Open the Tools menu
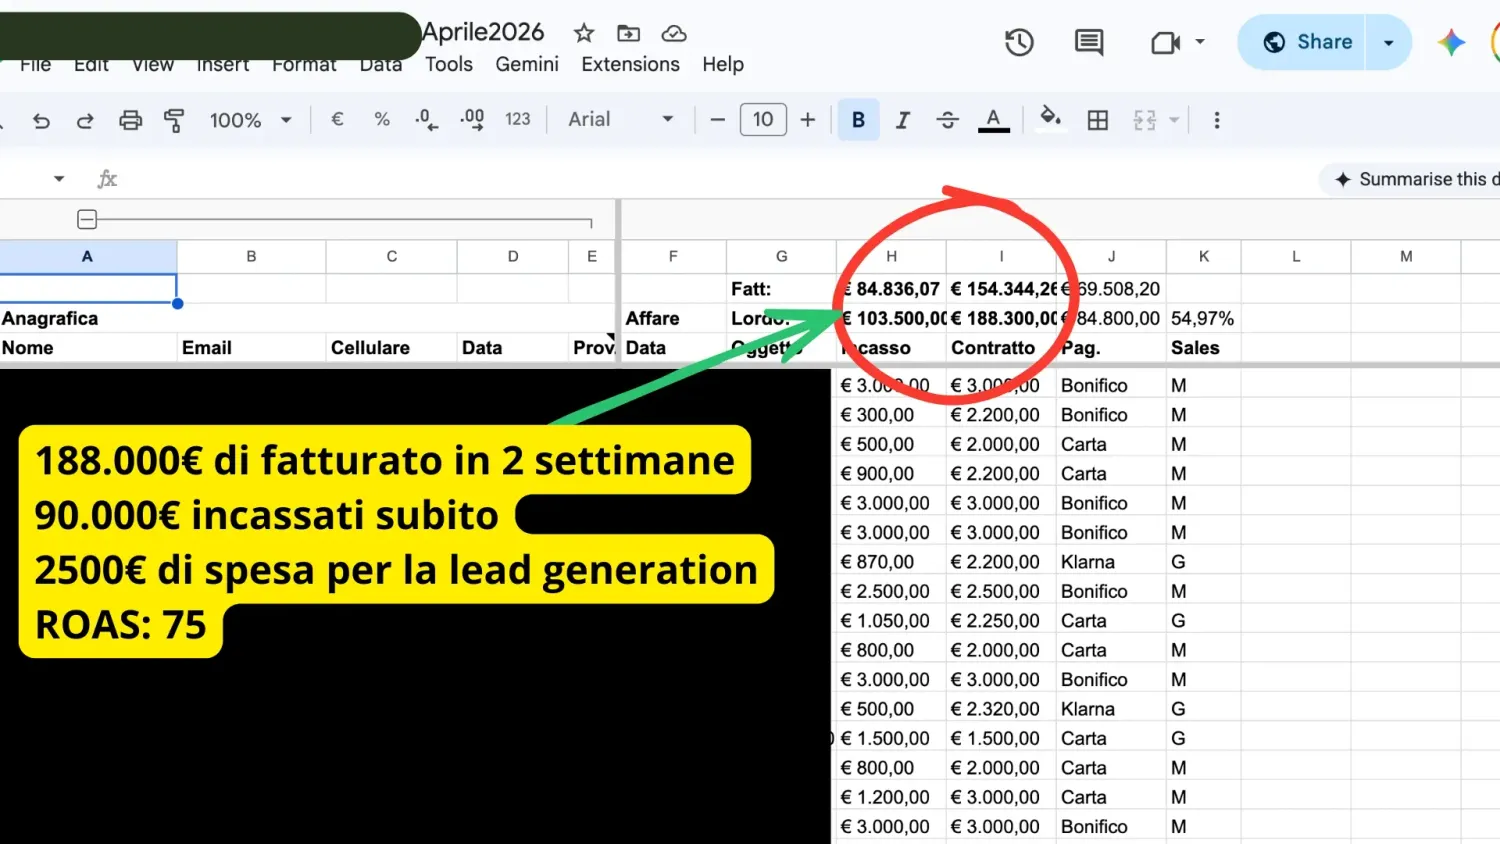This screenshot has width=1500, height=844. [x=449, y=64]
